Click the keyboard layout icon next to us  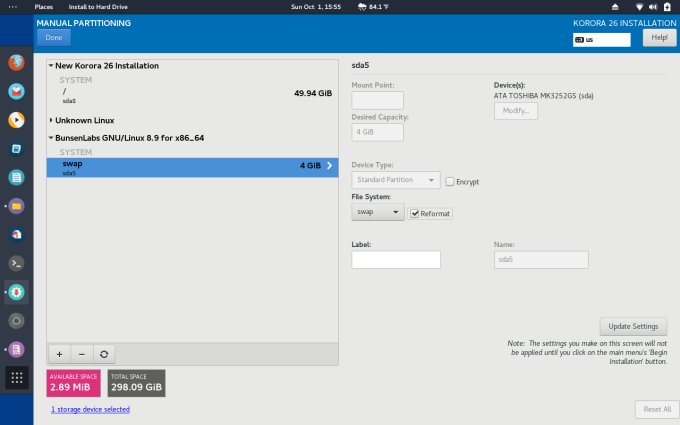coord(579,40)
